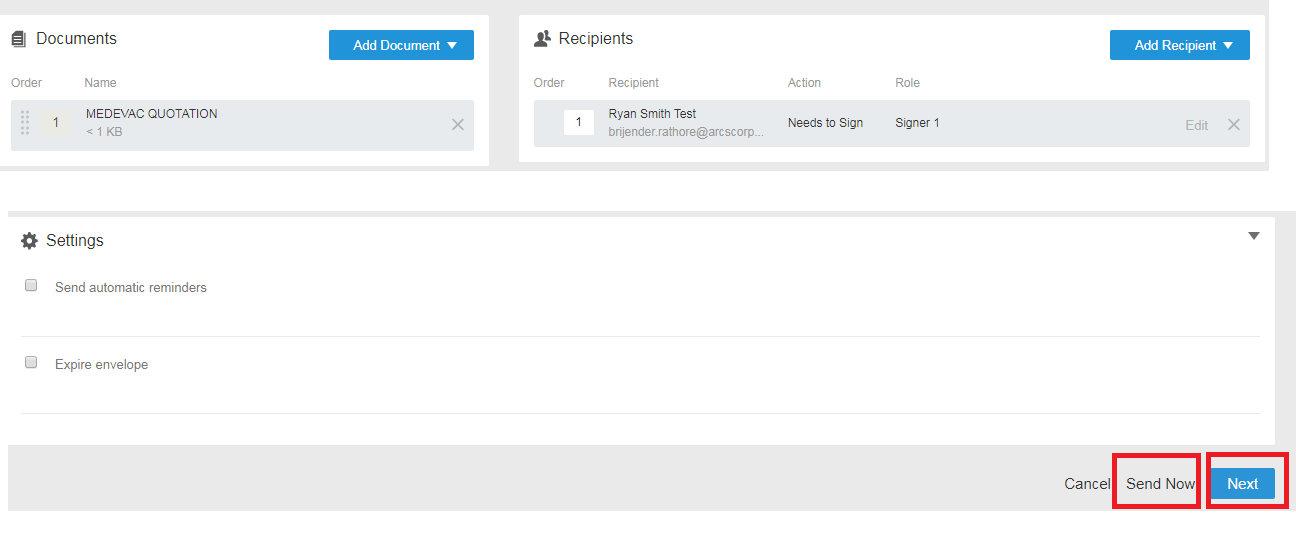
Task: Click the Next button
Action: tap(1243, 483)
